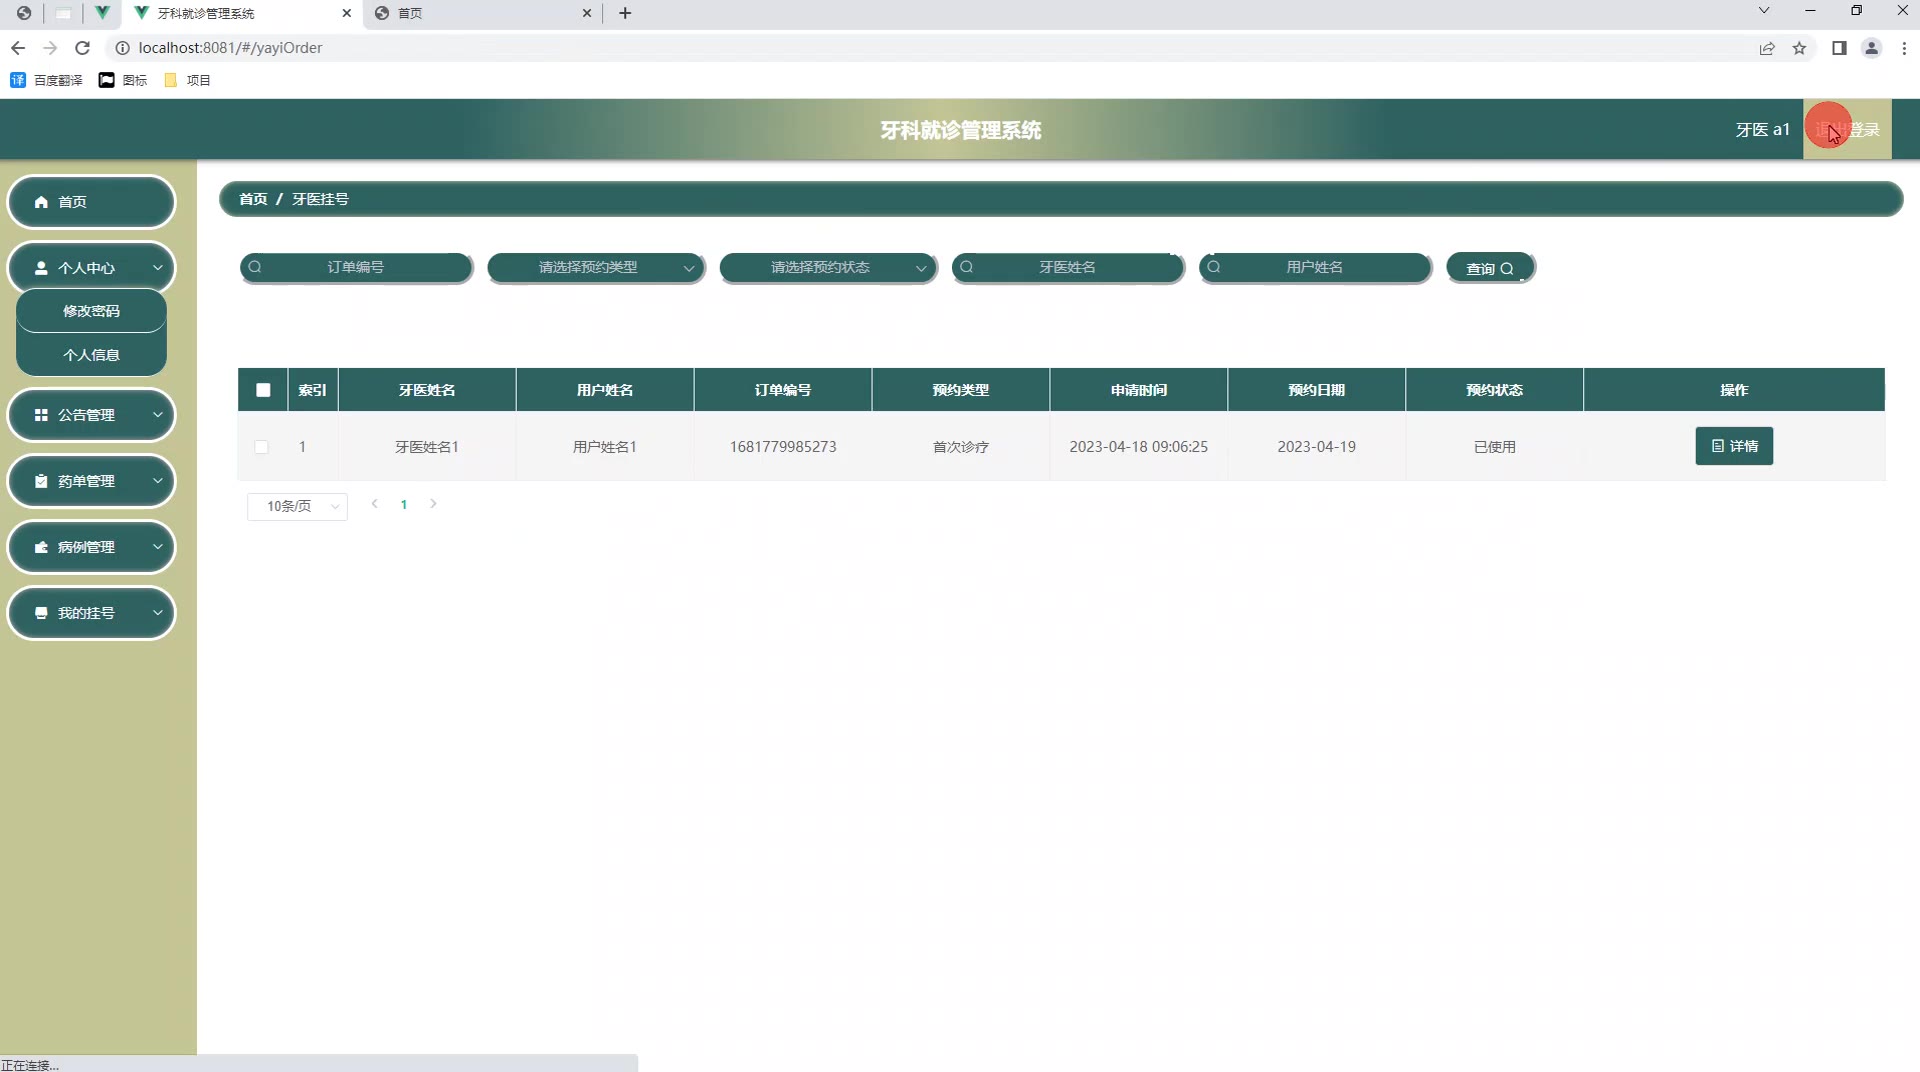Select page 1 in pagination
This screenshot has width=1920, height=1072.
[x=404, y=505]
